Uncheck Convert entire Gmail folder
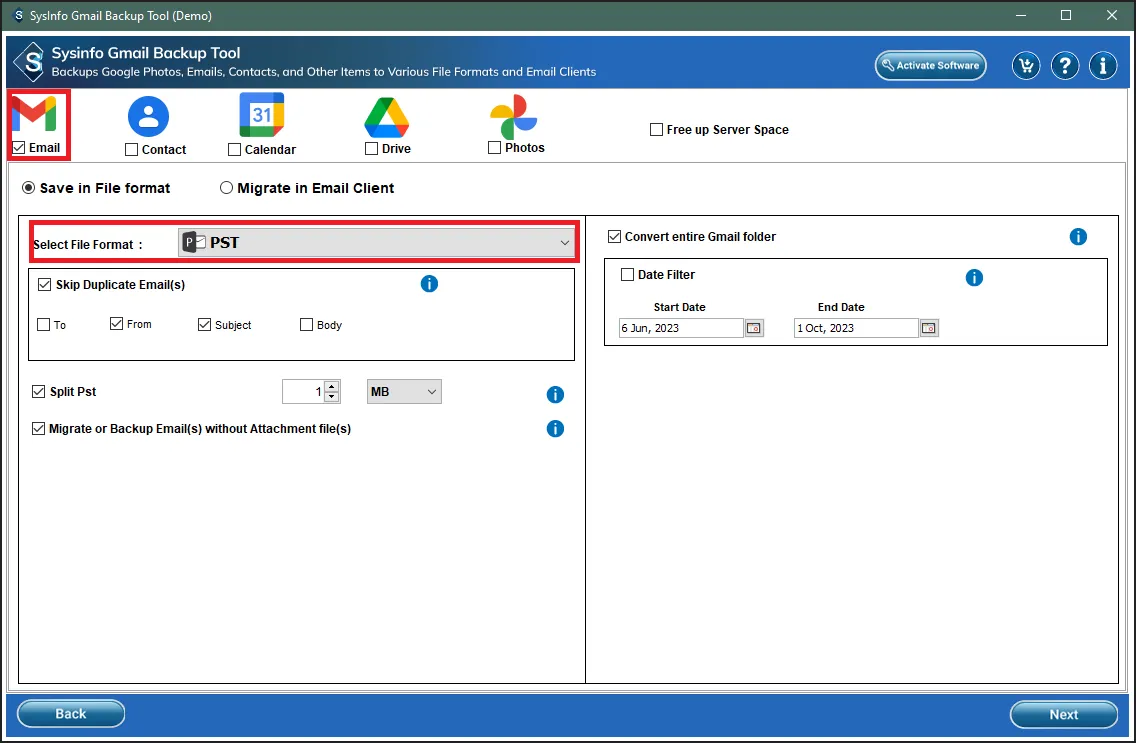1136x743 pixels. coord(614,237)
